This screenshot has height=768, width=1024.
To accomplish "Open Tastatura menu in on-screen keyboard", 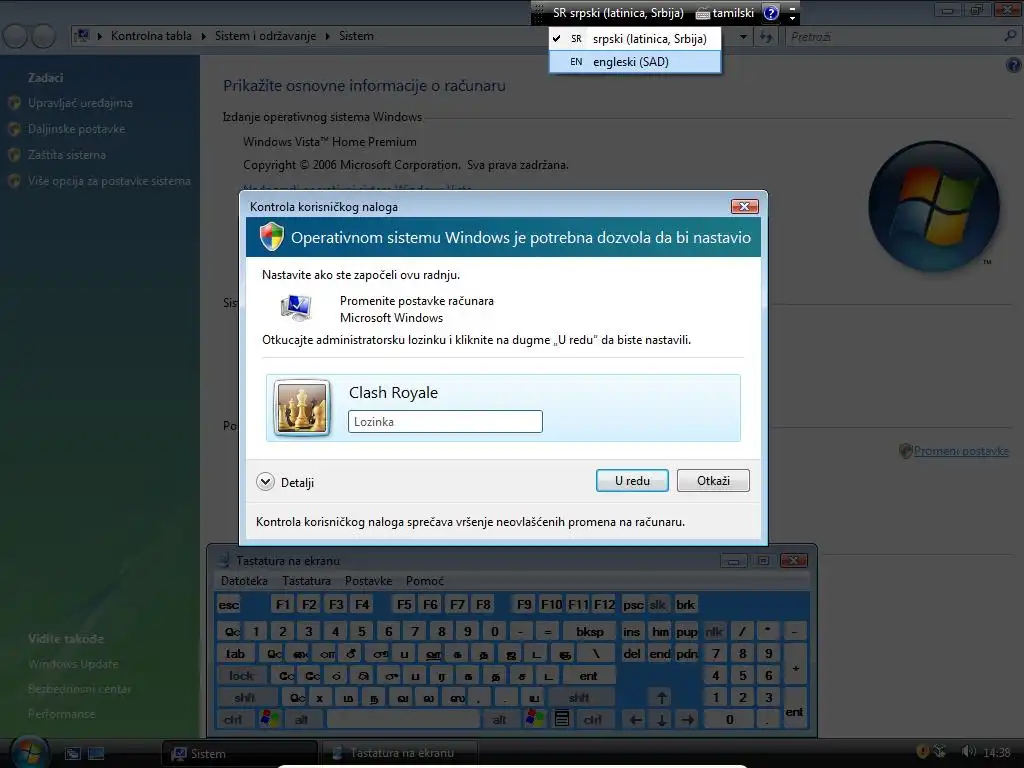I will point(306,581).
